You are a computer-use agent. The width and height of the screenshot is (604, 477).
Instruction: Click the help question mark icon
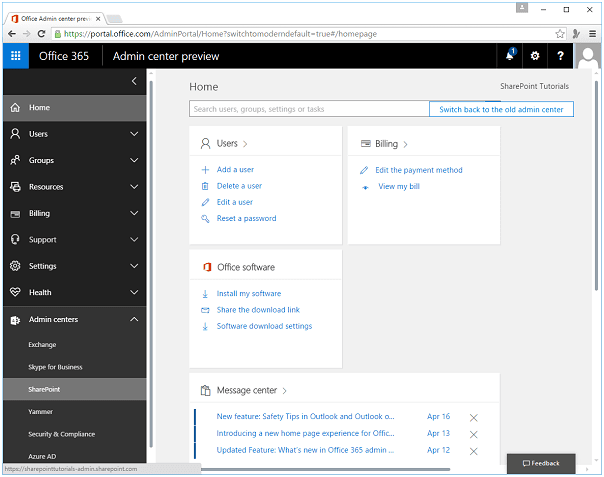pos(560,56)
